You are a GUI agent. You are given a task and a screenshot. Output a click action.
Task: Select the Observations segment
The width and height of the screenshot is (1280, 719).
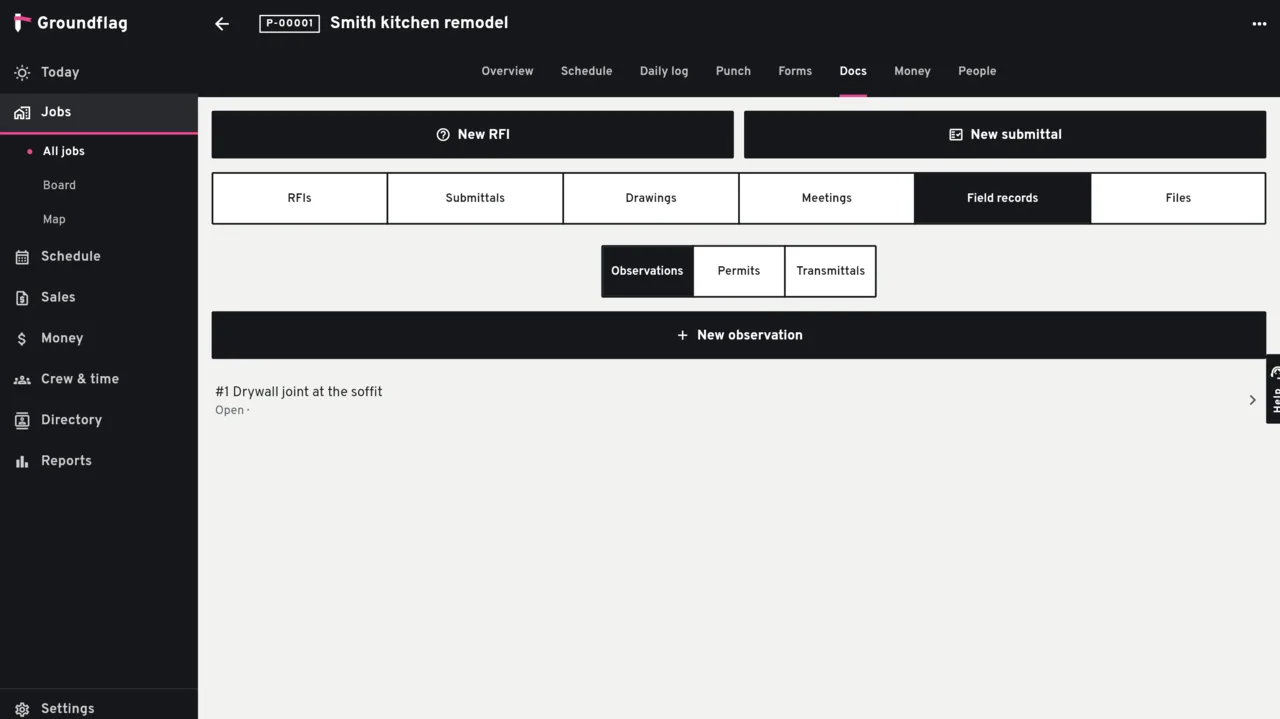click(647, 271)
